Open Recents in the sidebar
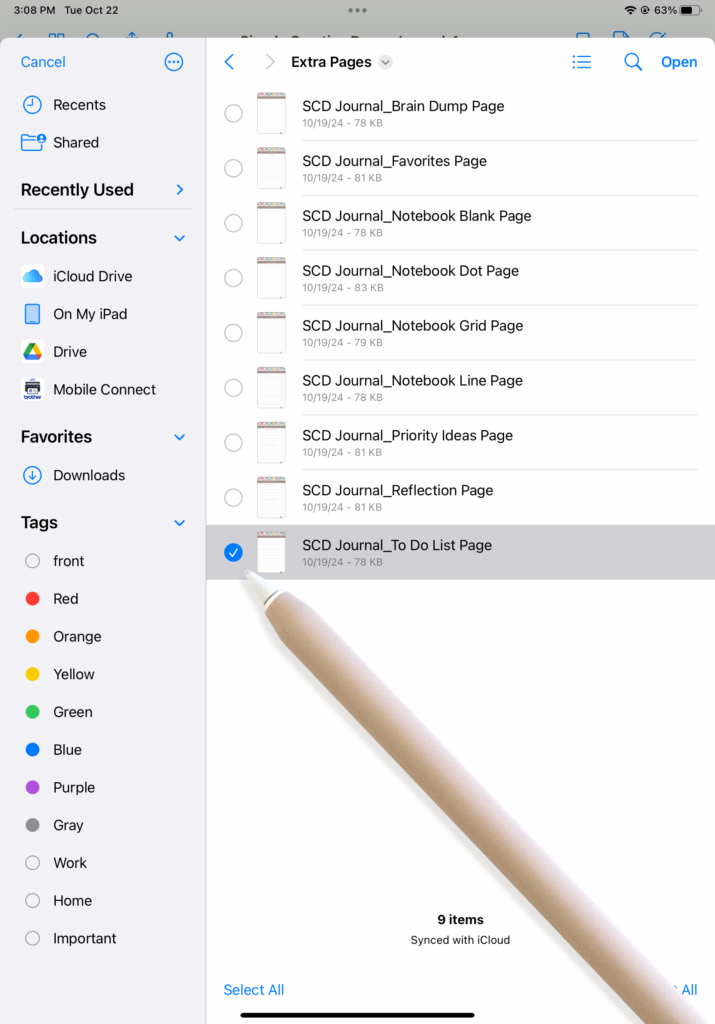This screenshot has width=715, height=1024. click(79, 105)
